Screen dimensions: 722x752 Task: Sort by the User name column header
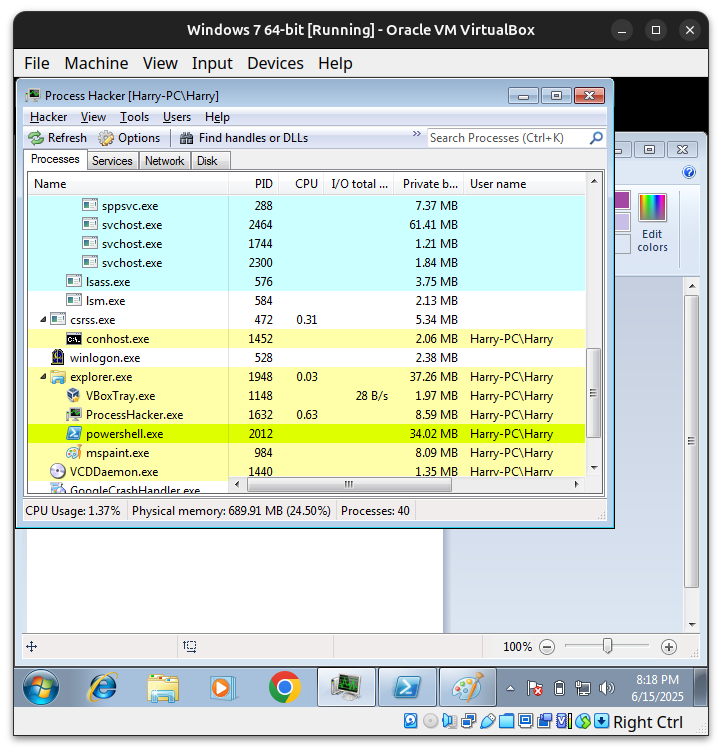tap(524, 184)
